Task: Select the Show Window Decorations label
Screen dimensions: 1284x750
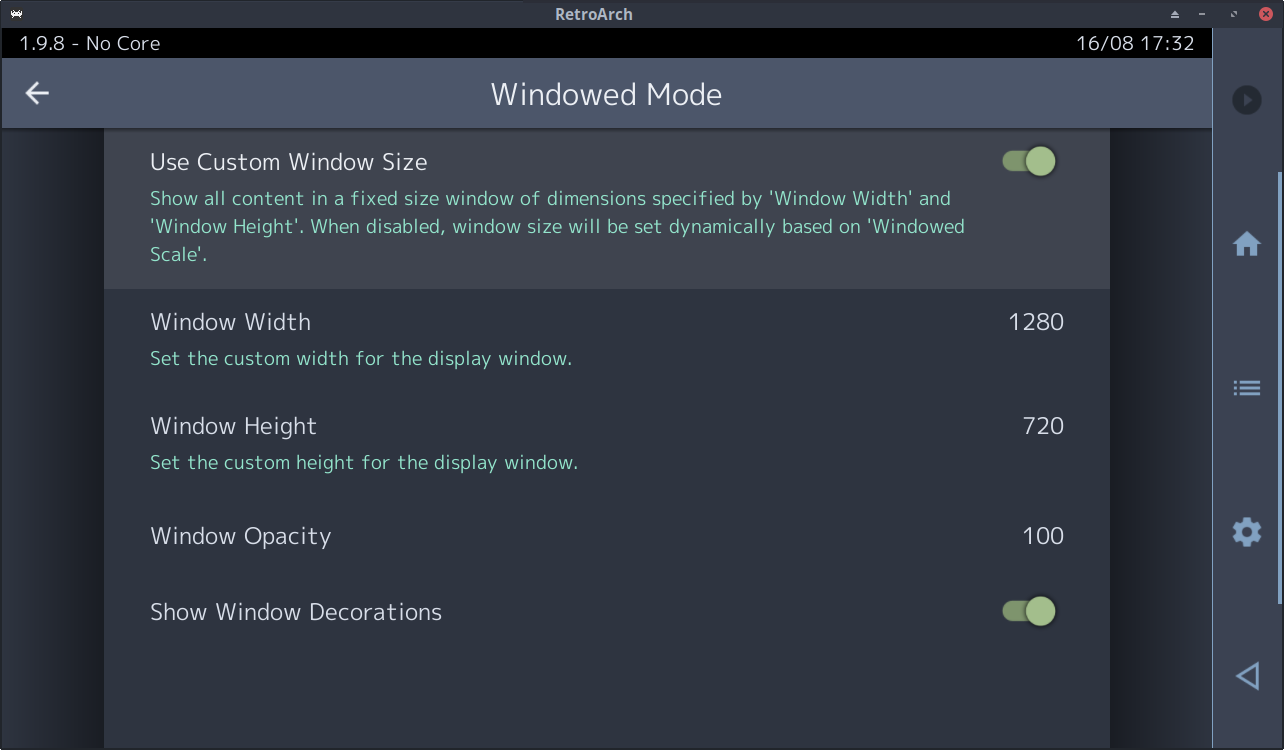Action: coord(296,612)
